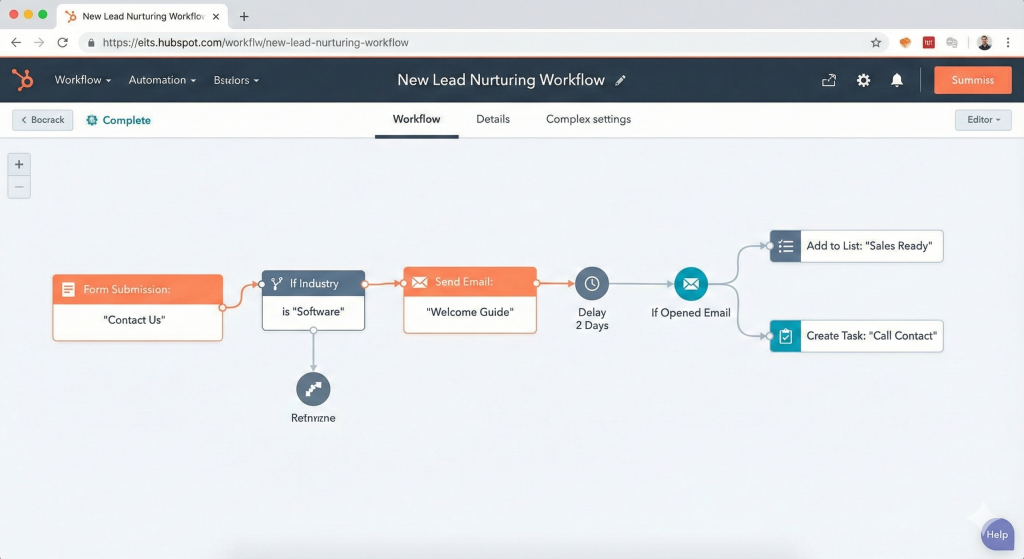This screenshot has height=559, width=1024.
Task: Click the pencil icon to rename workflow
Action: 621,80
